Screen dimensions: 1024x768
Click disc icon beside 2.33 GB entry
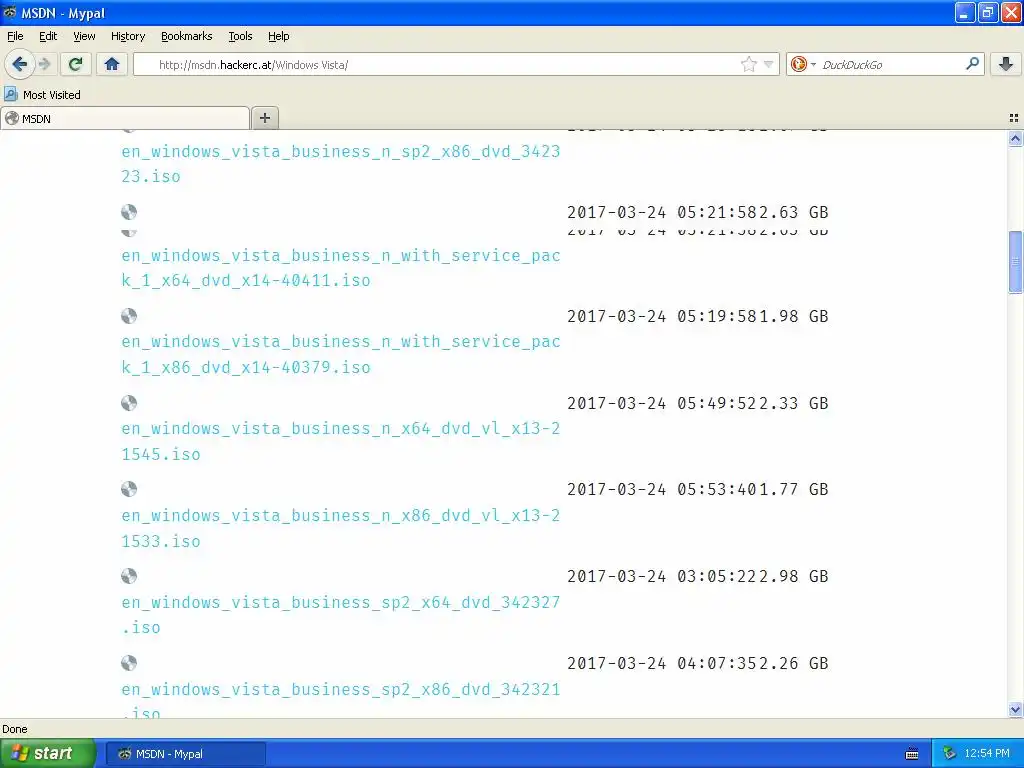[x=129, y=403]
